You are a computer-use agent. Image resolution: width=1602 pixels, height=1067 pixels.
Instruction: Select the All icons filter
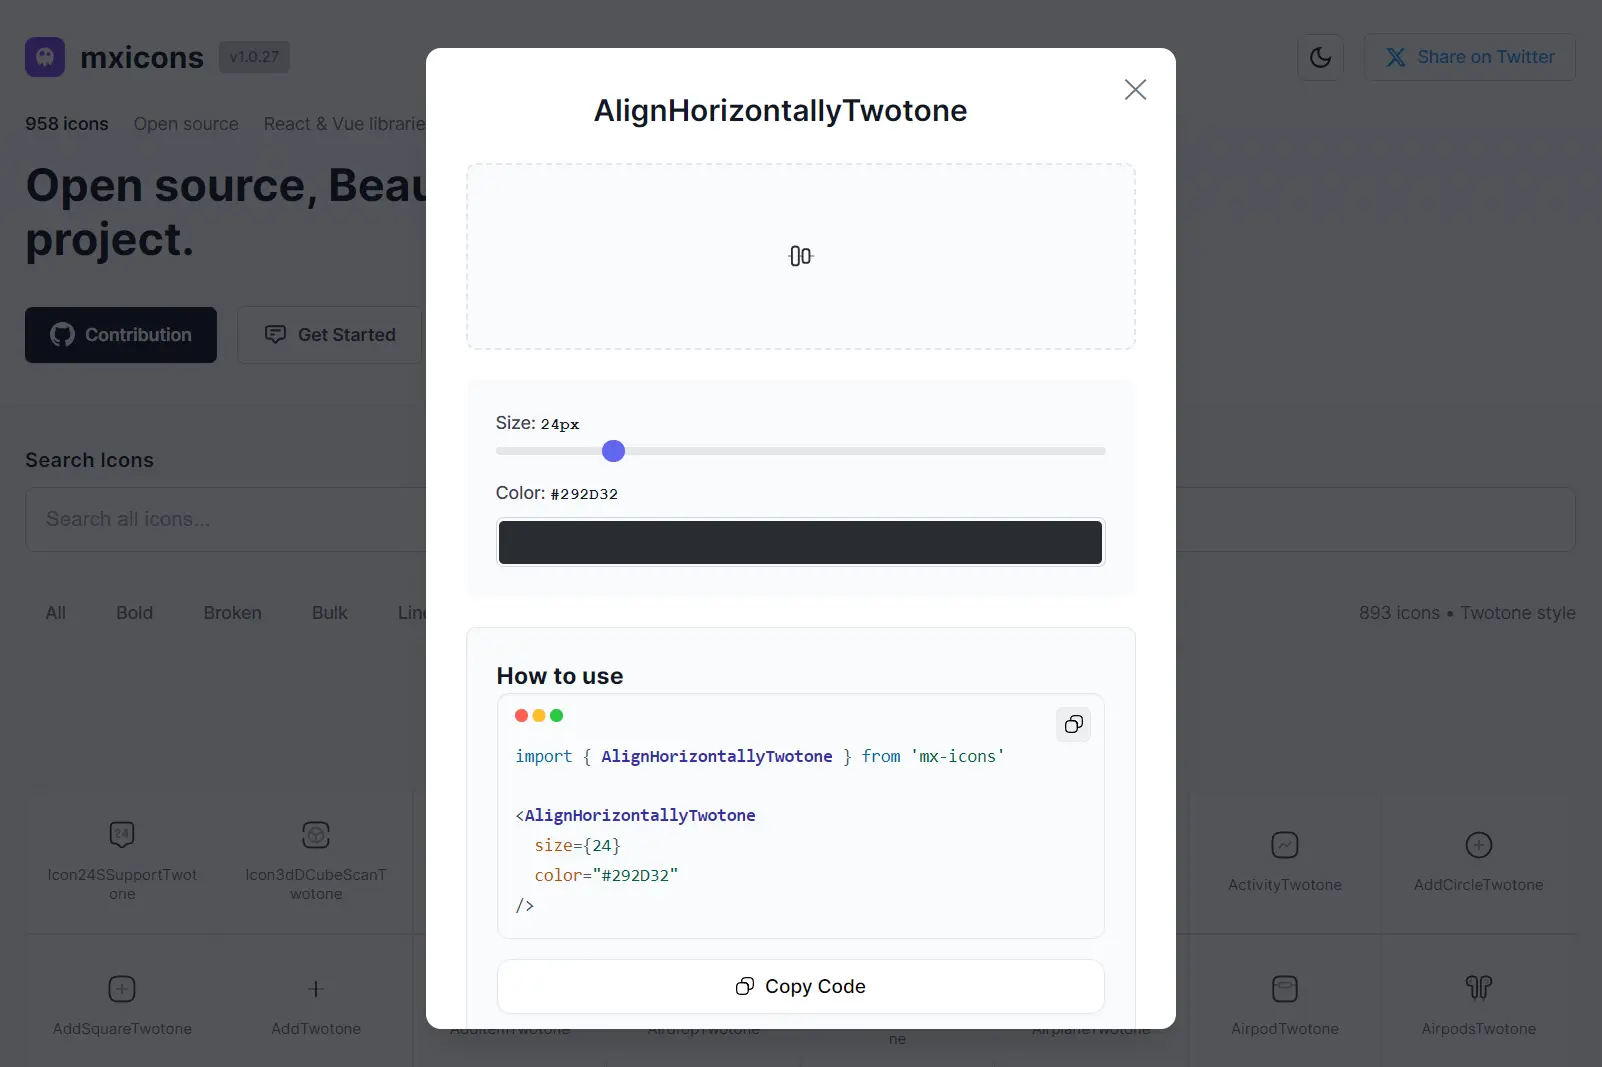[56, 612]
